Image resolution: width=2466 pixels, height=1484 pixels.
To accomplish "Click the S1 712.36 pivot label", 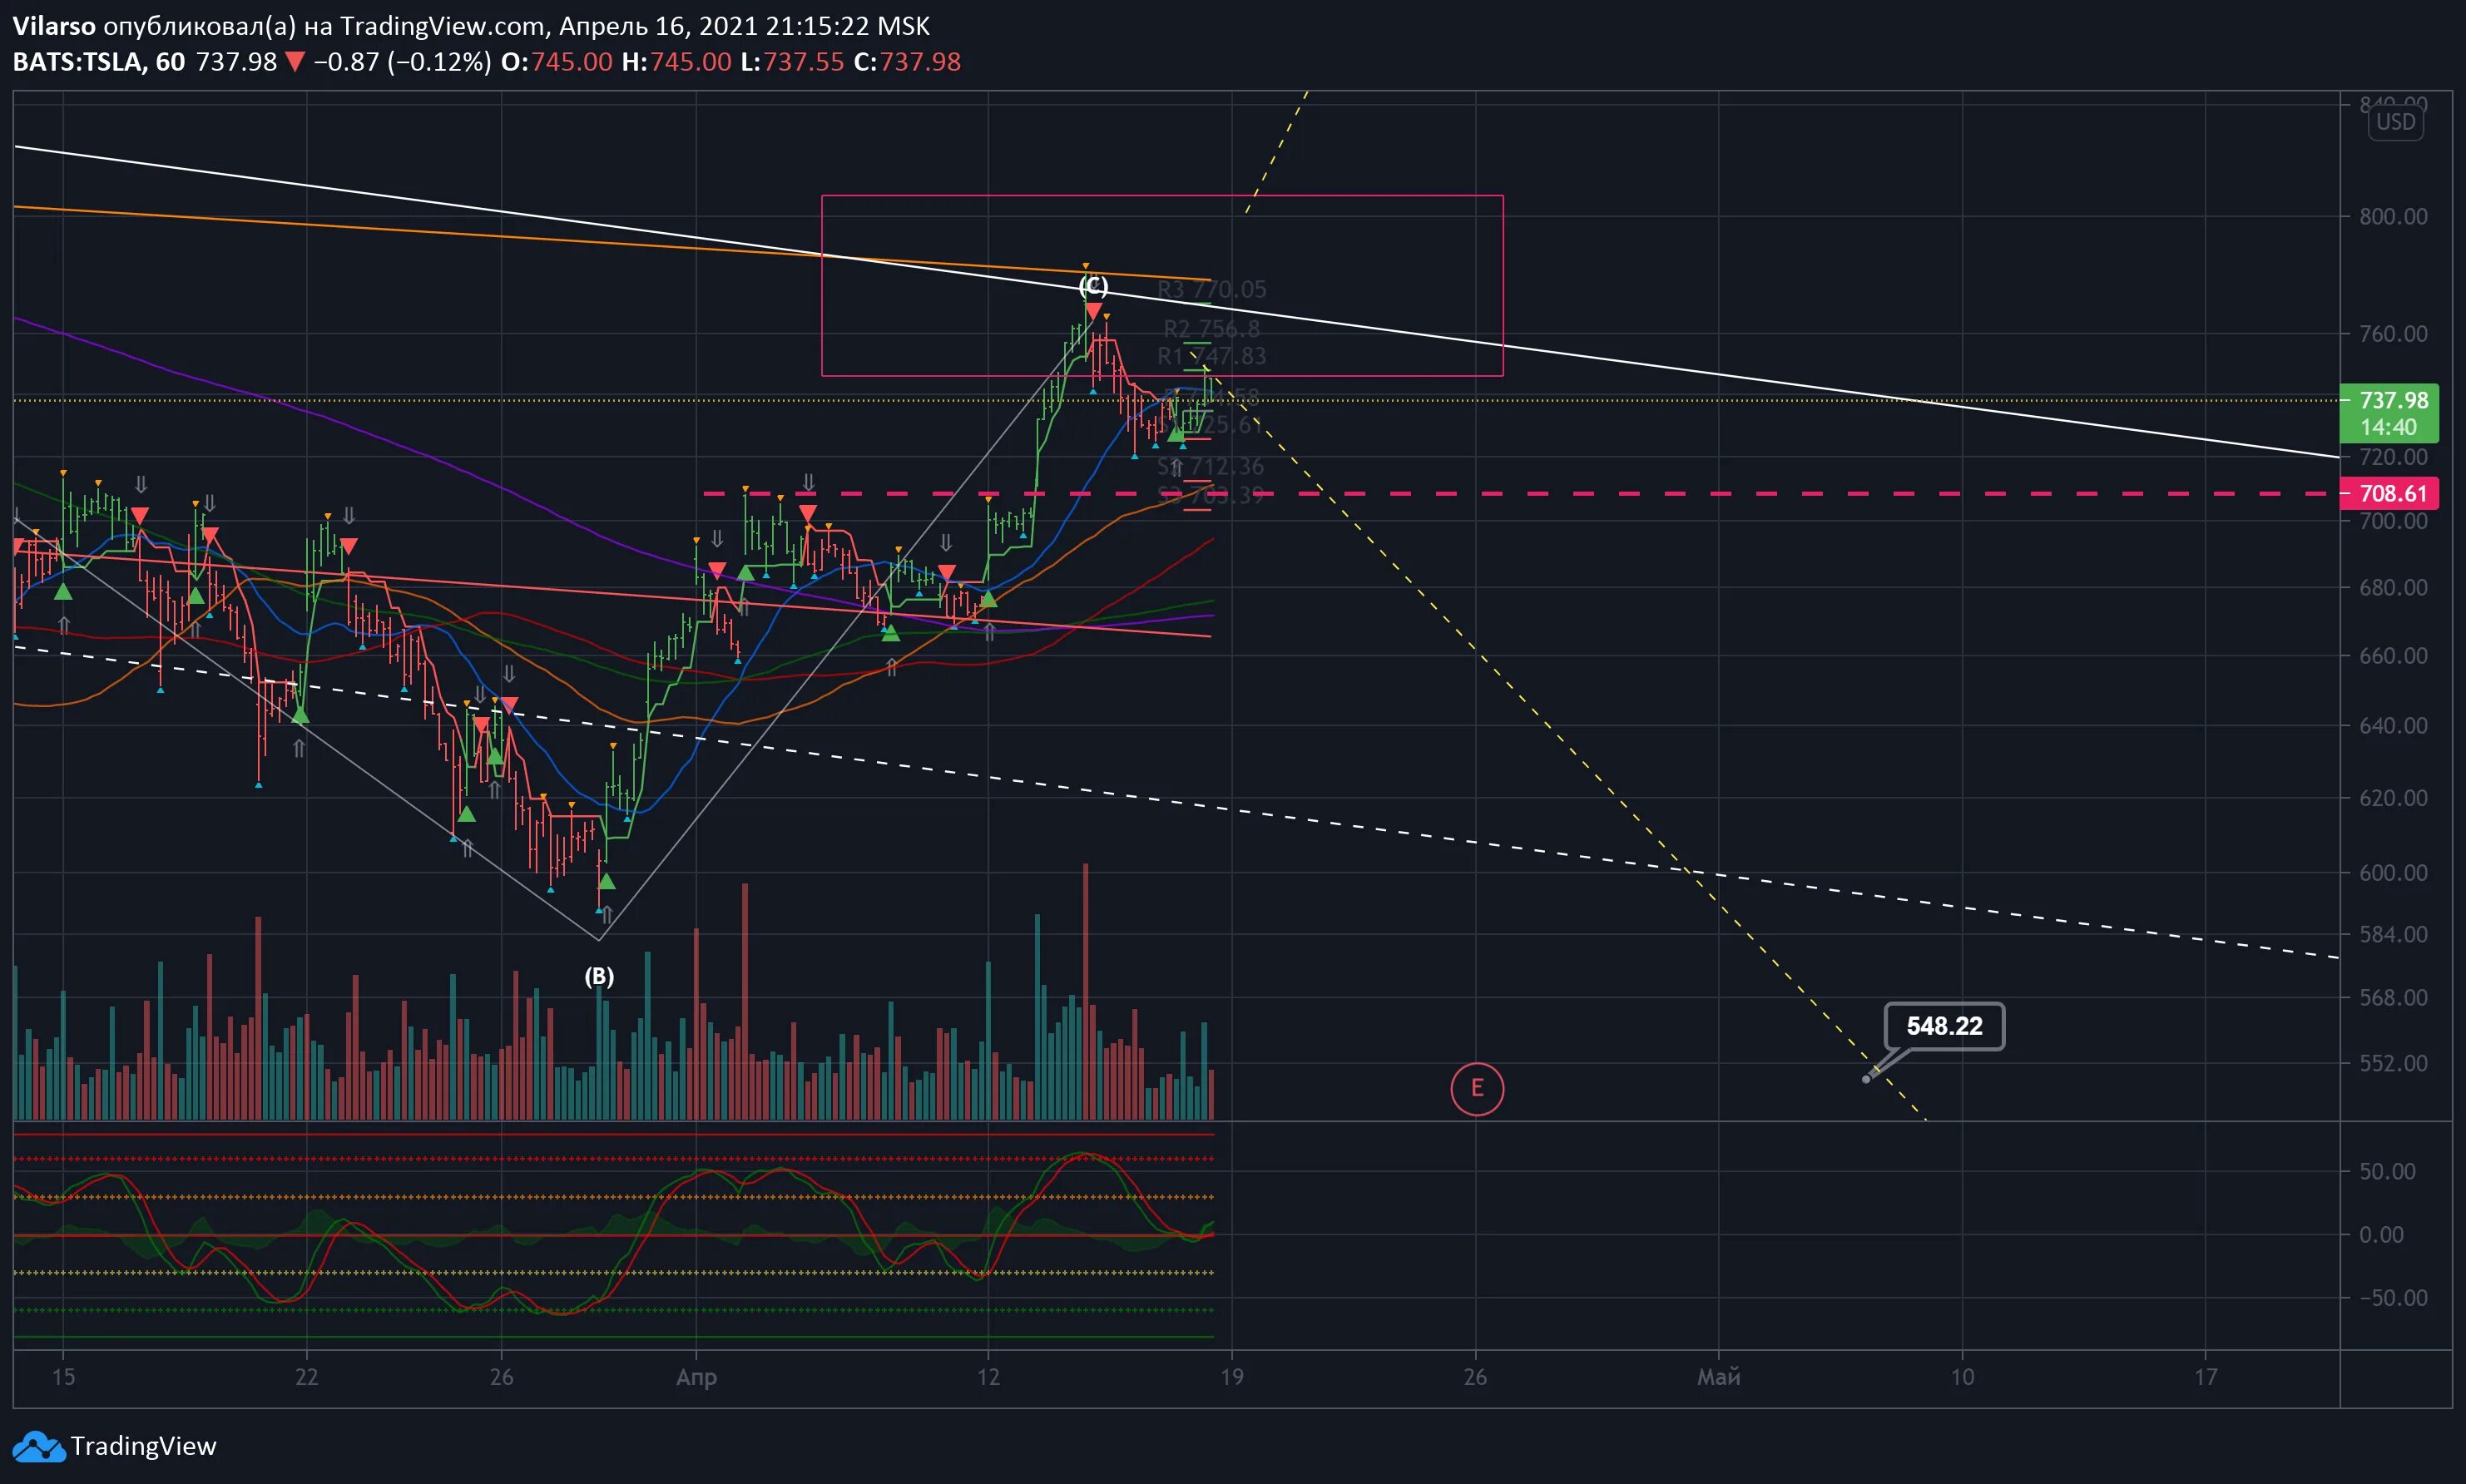I will click(1211, 466).
